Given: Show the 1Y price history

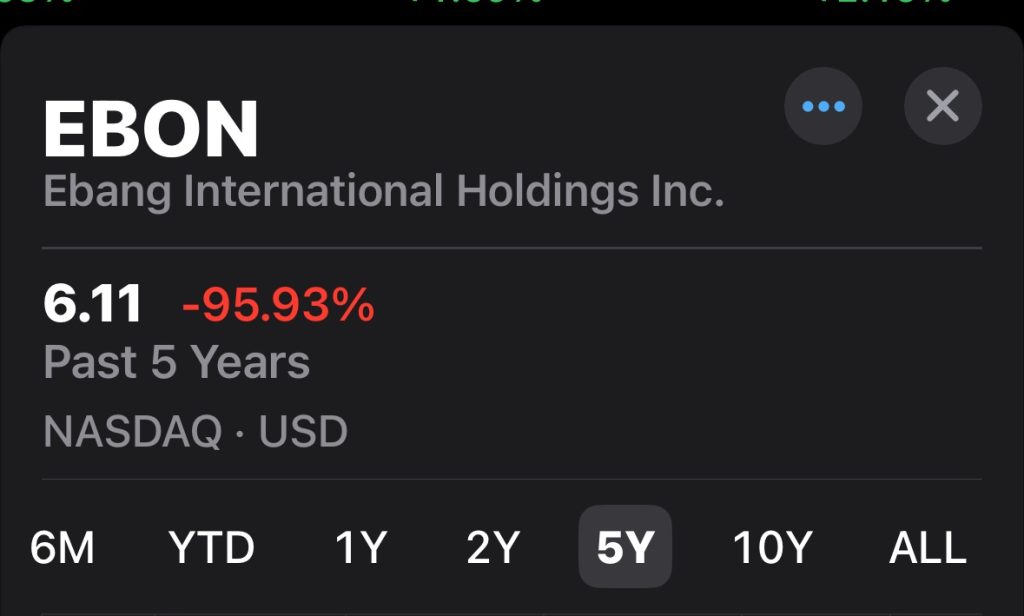Looking at the screenshot, I should (360, 548).
